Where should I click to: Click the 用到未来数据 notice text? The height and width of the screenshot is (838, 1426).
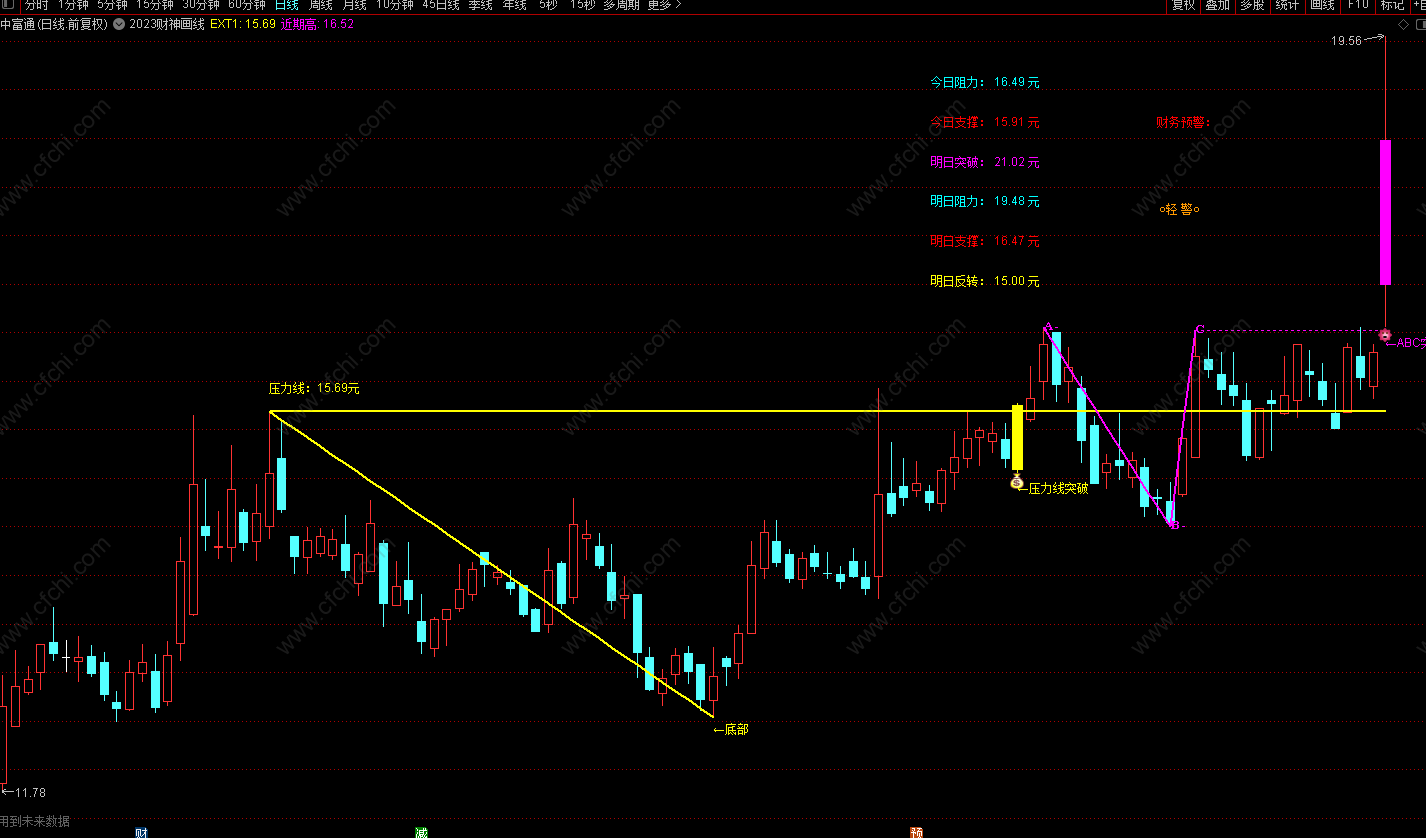35,821
